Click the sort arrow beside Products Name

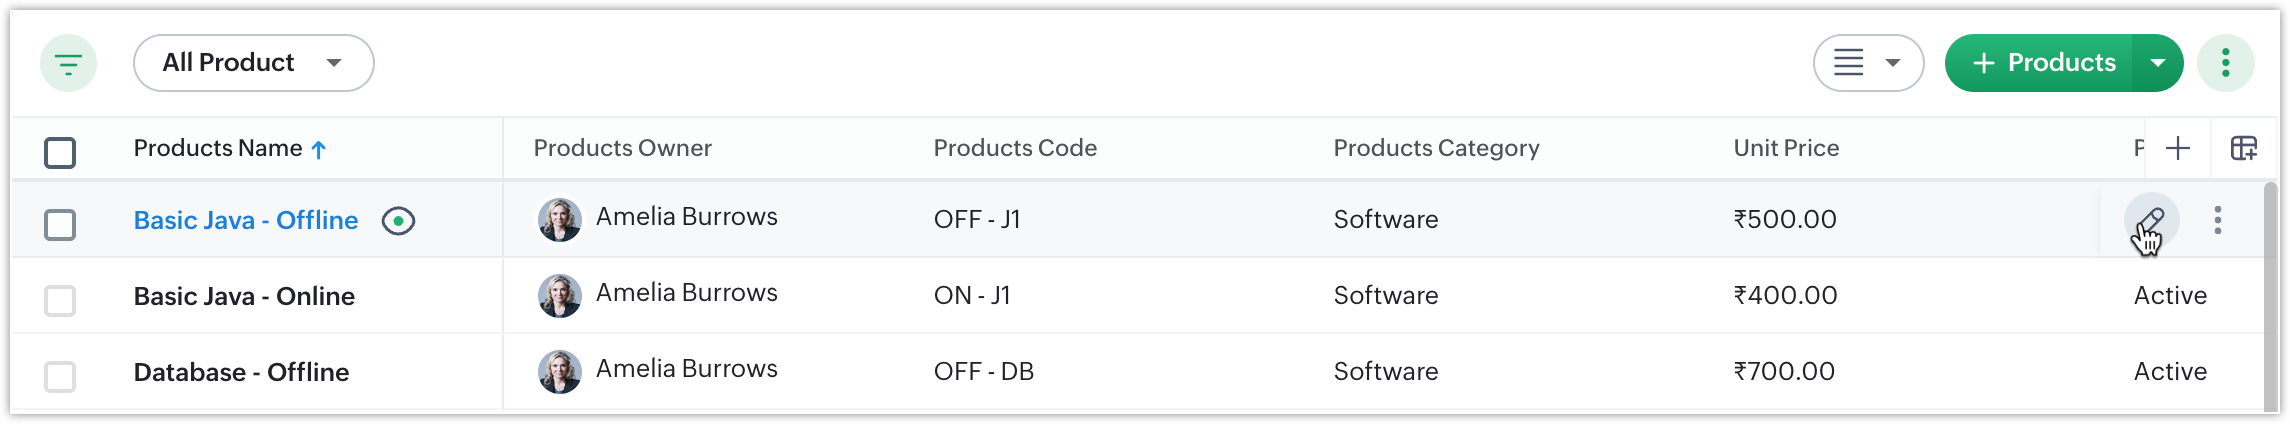pos(319,150)
